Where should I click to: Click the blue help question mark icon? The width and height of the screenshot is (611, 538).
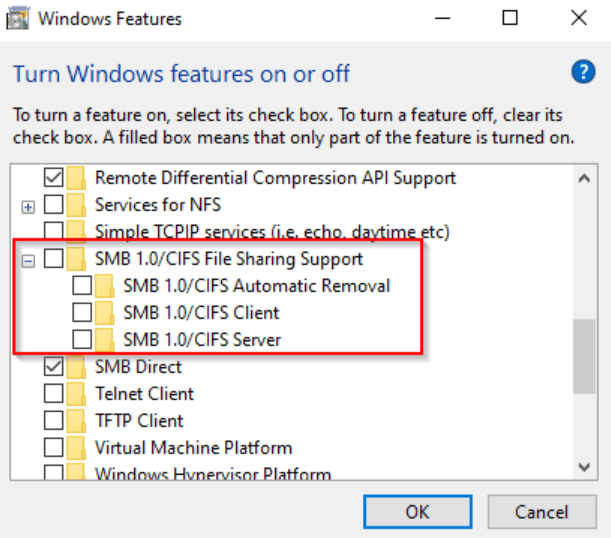[x=583, y=72]
